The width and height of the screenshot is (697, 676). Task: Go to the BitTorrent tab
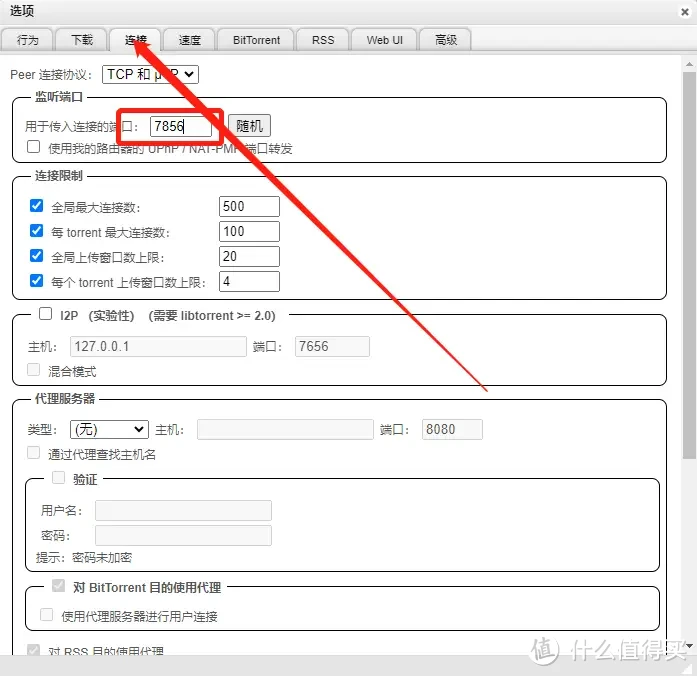coord(256,40)
